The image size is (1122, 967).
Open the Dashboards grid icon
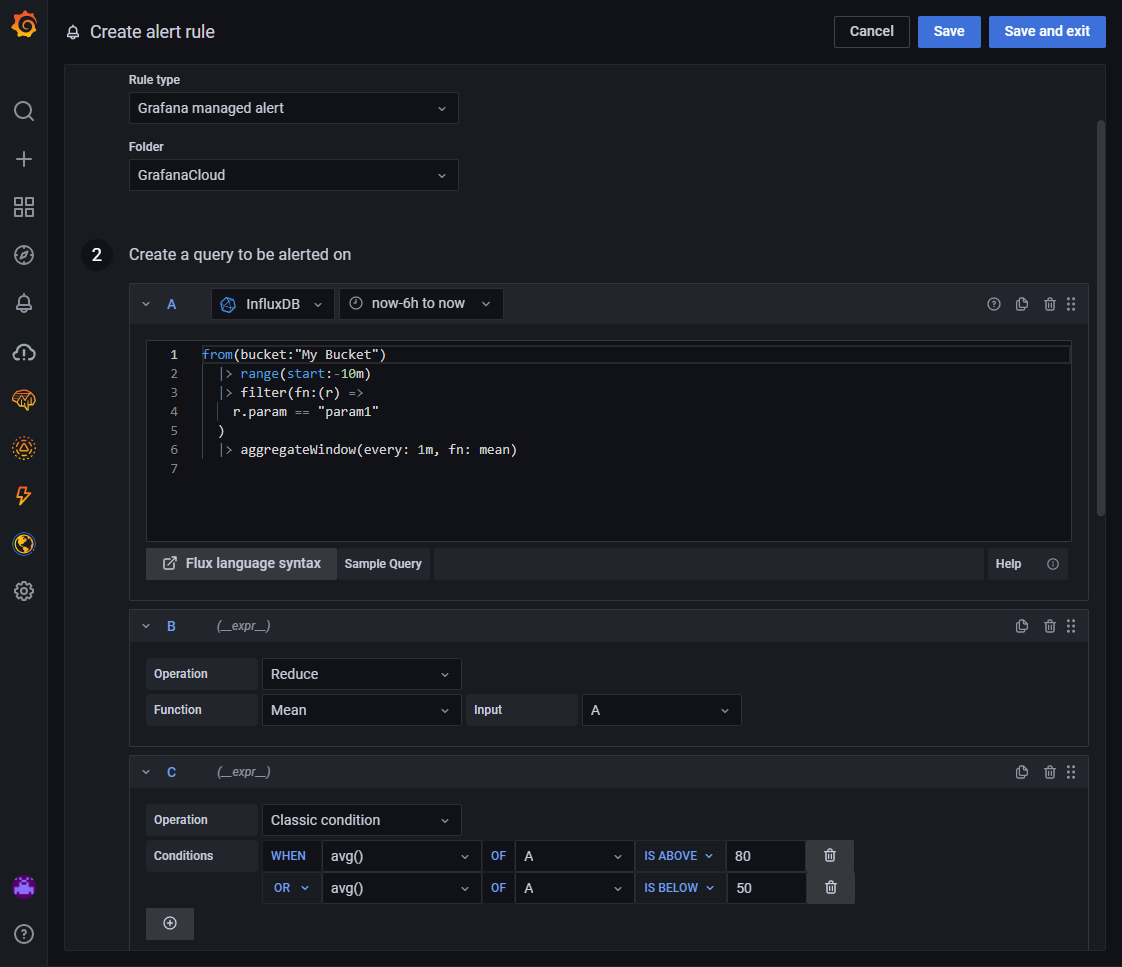point(24,207)
